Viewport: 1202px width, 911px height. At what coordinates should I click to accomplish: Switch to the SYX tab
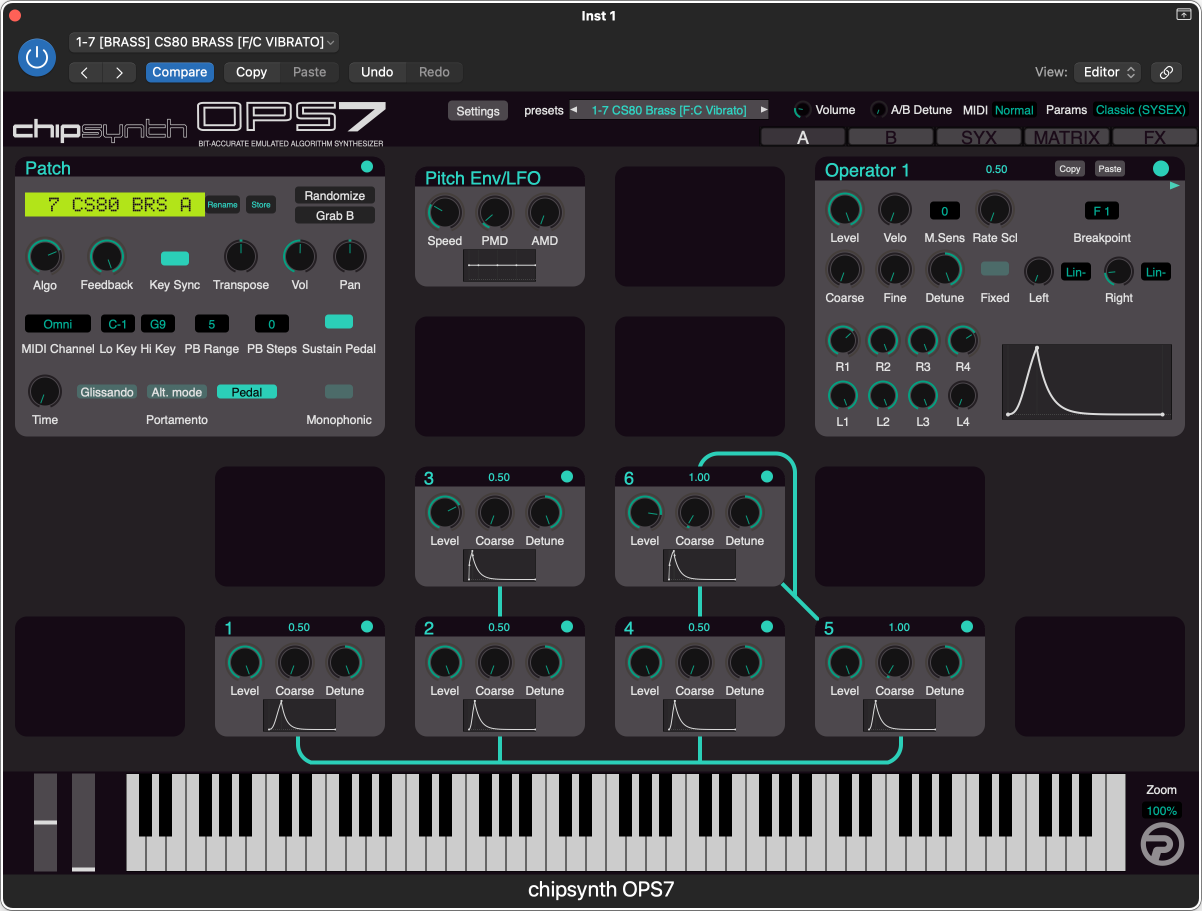pyautogui.click(x=979, y=138)
